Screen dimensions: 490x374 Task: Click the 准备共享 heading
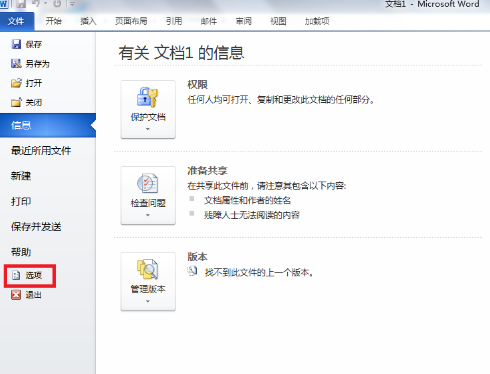[207, 171]
